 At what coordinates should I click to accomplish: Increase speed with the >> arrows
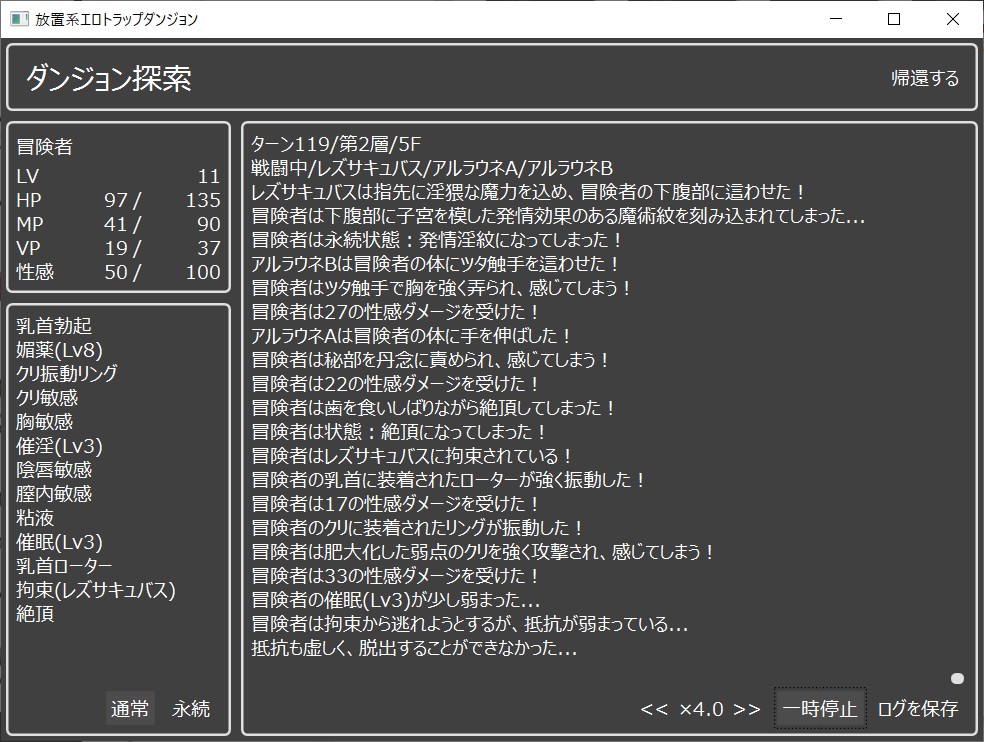[x=746, y=709]
